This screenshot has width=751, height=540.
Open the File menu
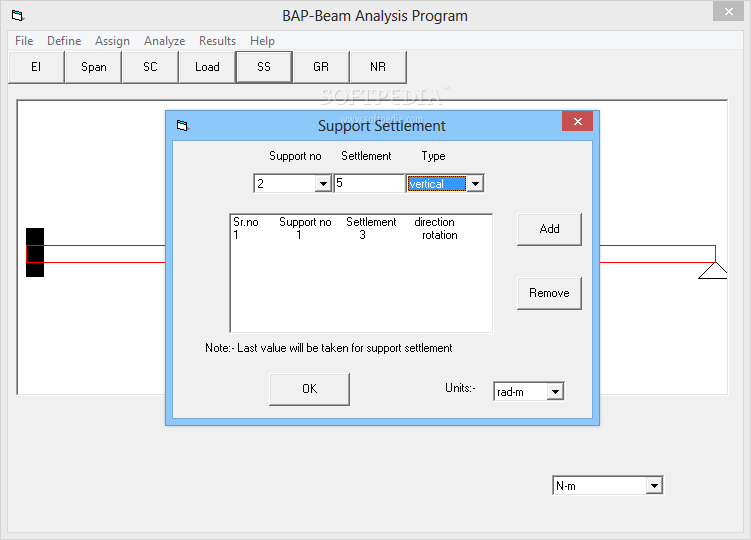click(24, 41)
